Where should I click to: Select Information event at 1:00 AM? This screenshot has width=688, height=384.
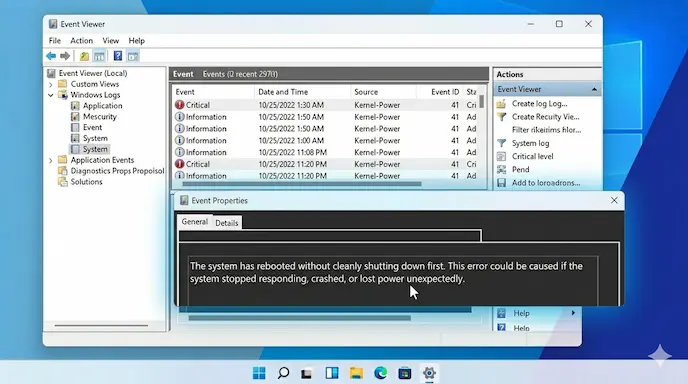(x=325, y=141)
